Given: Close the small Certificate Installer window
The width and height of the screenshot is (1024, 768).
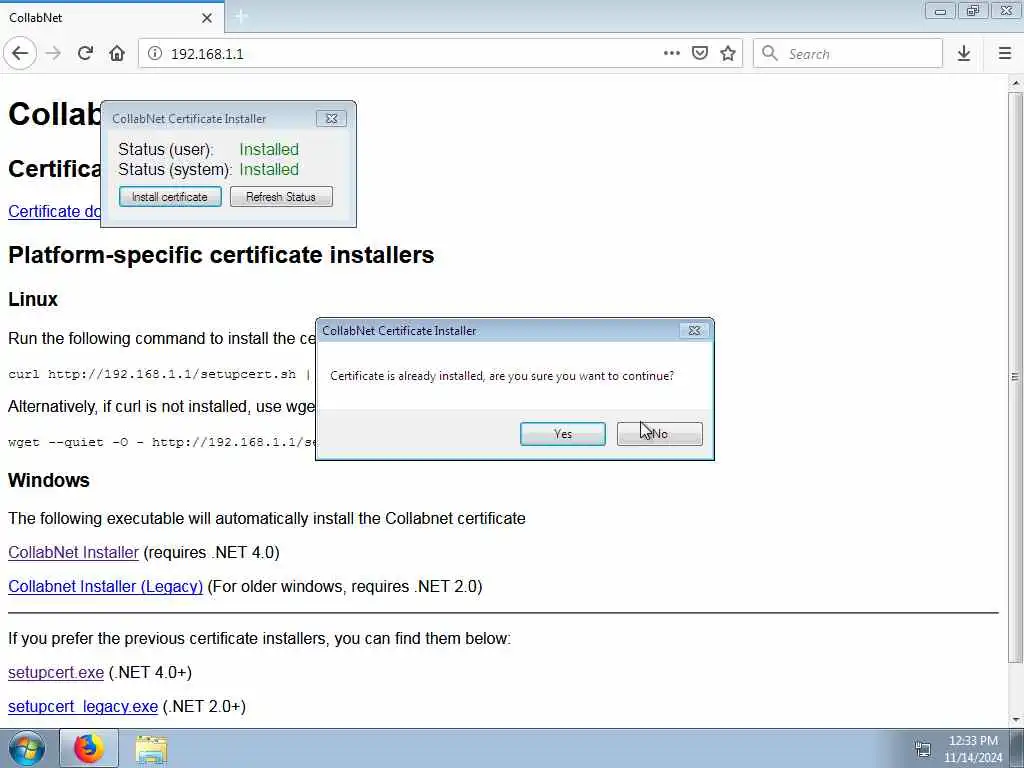Looking at the screenshot, I should [331, 118].
